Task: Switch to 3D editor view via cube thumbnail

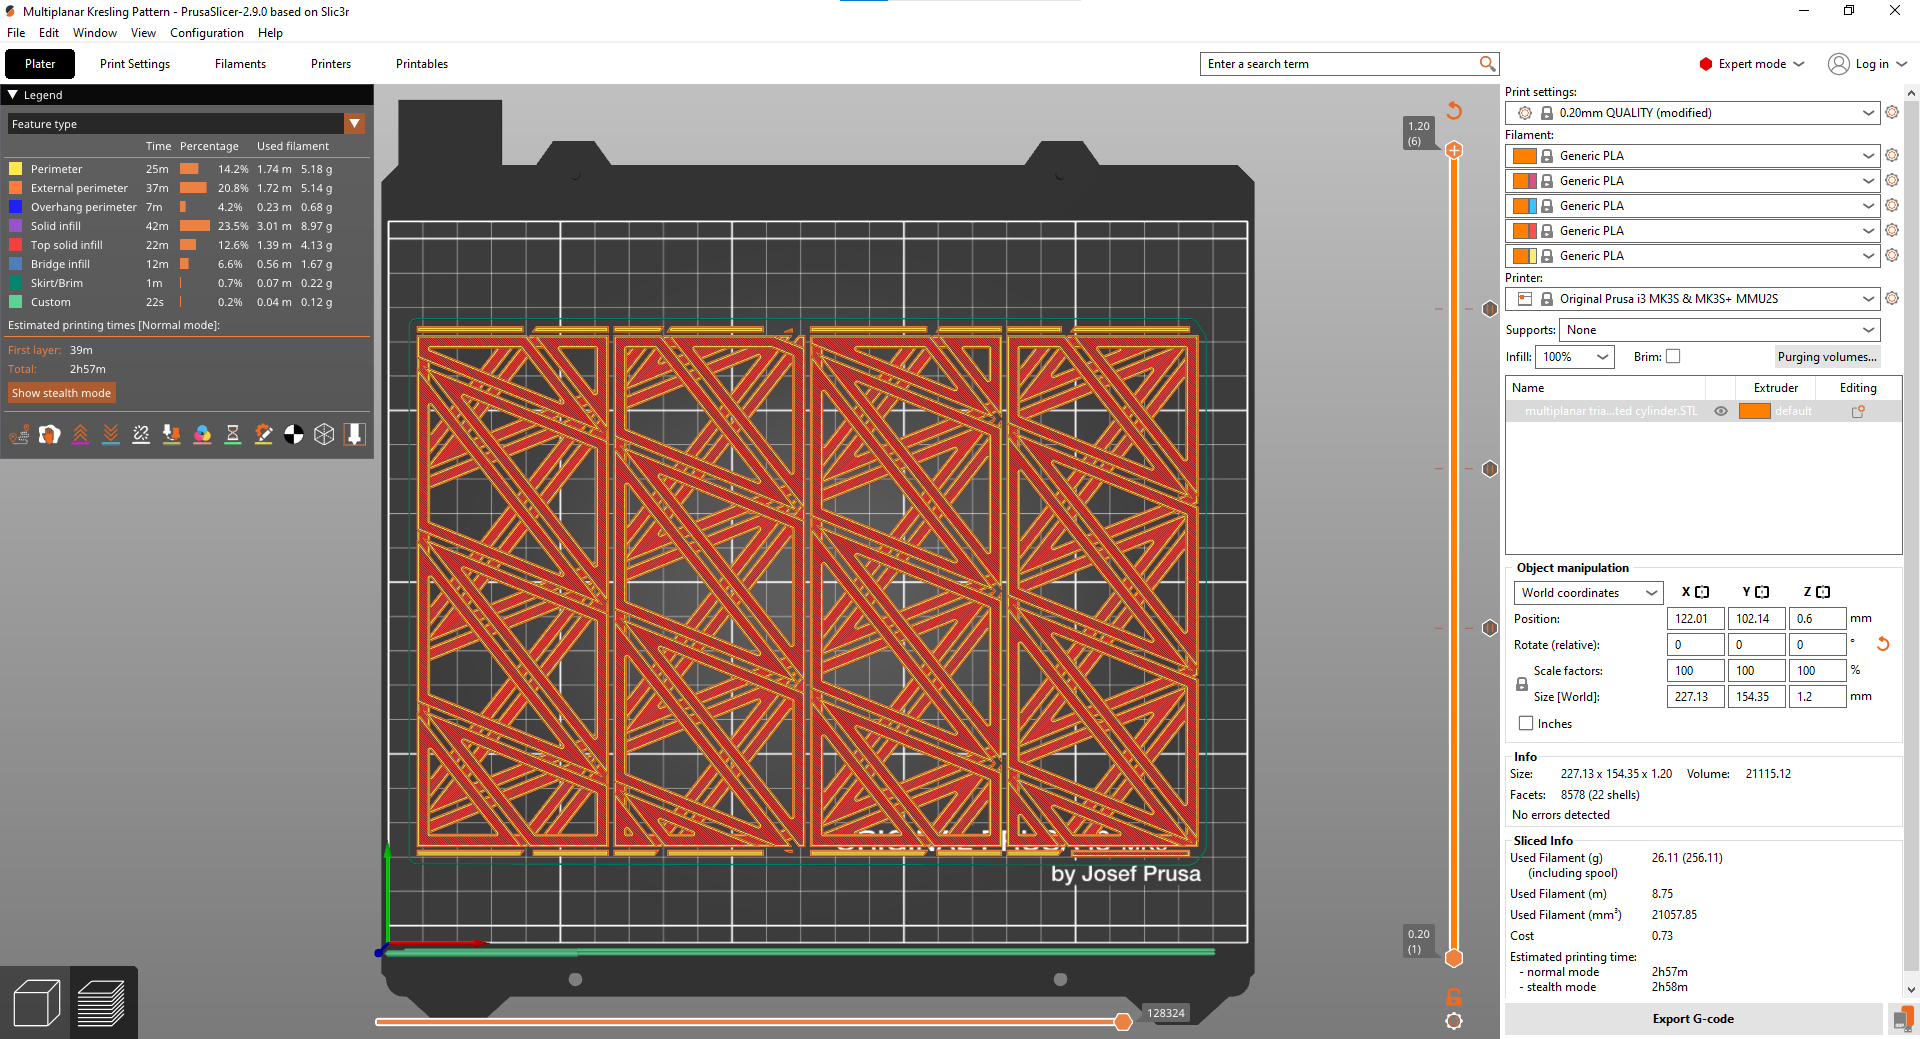Action: tap(37, 1001)
